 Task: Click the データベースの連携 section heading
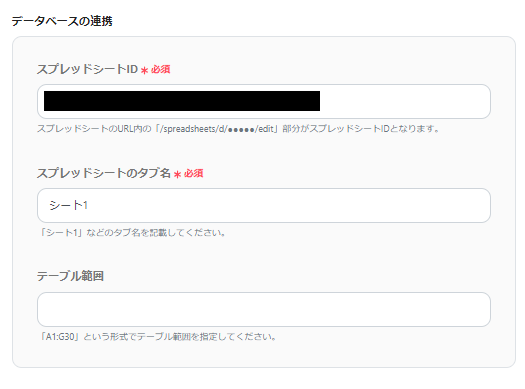(x=62, y=21)
